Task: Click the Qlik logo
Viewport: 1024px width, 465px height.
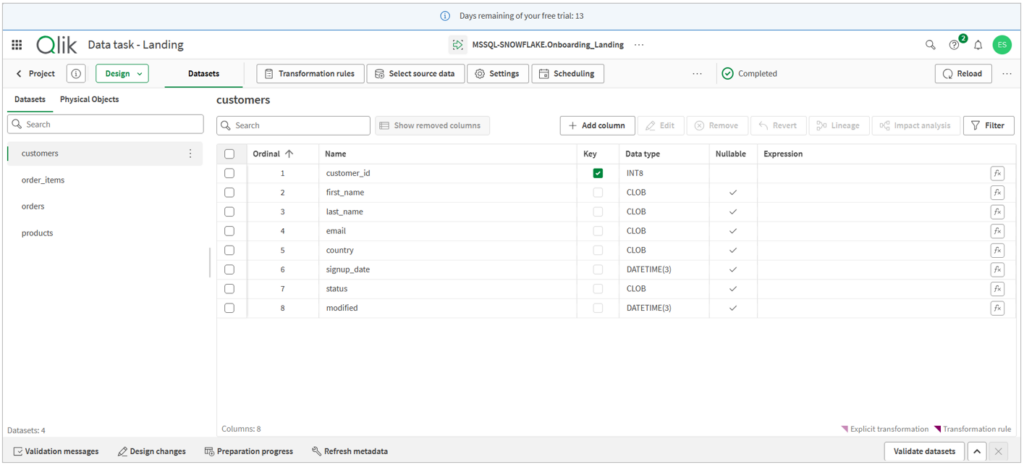Action: click(57, 45)
